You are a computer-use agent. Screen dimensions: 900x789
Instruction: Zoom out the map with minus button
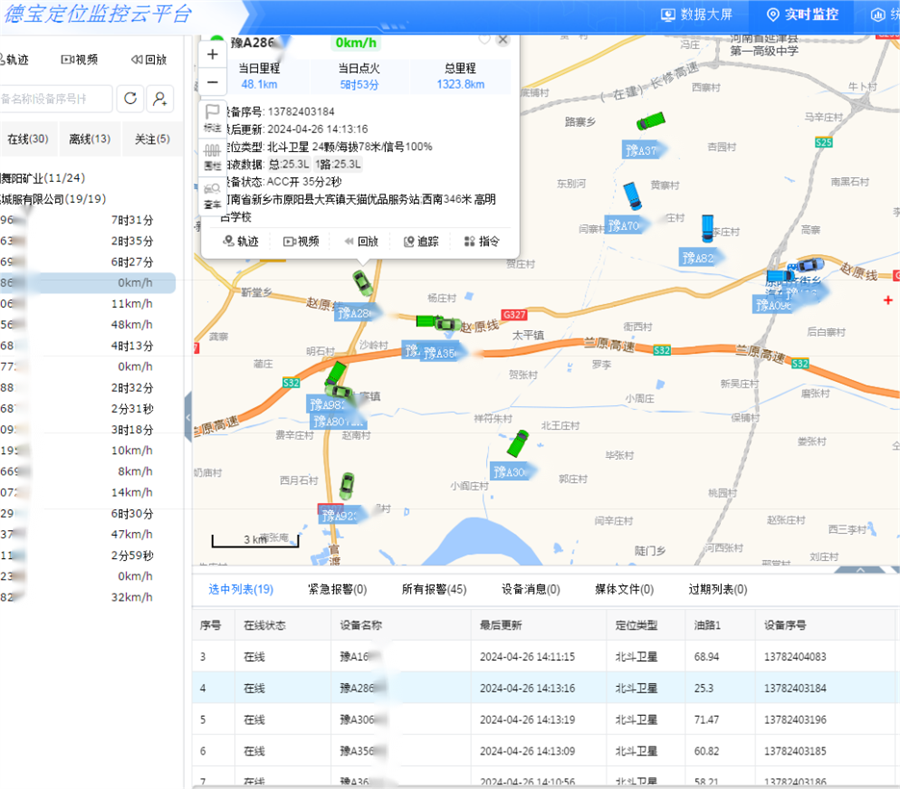coord(212,82)
